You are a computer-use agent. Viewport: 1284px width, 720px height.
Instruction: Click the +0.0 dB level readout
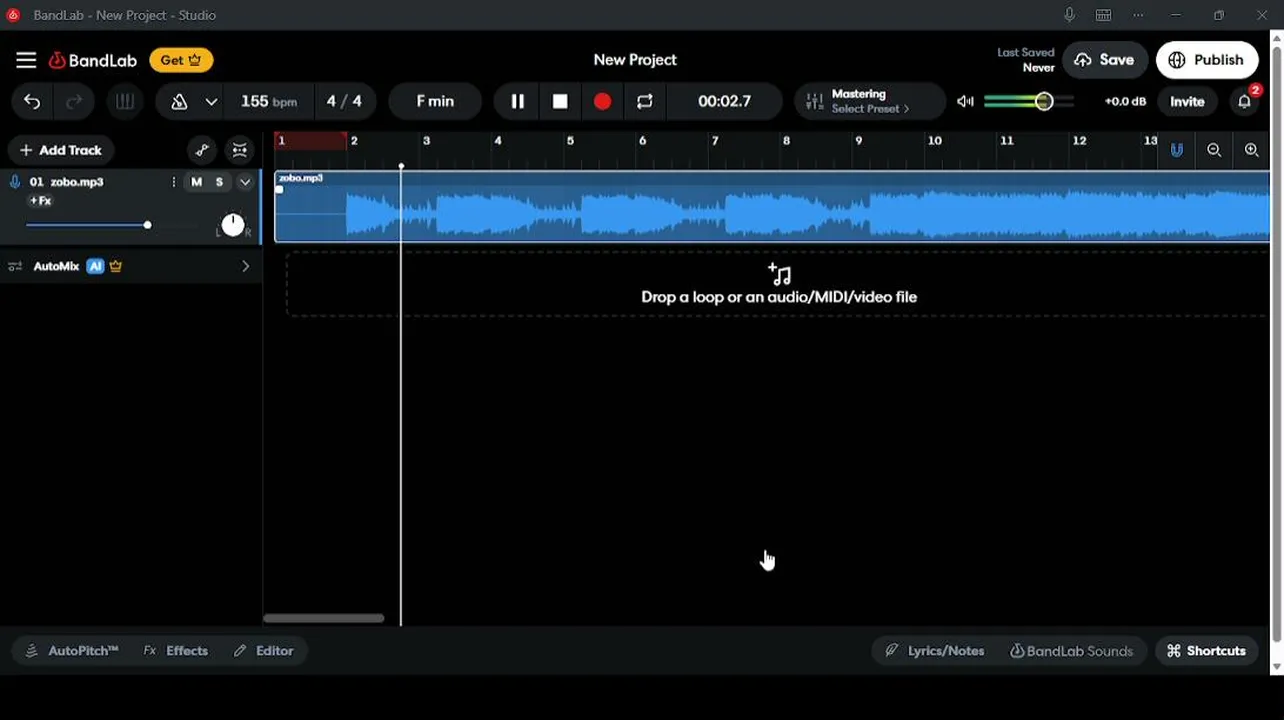point(1125,101)
